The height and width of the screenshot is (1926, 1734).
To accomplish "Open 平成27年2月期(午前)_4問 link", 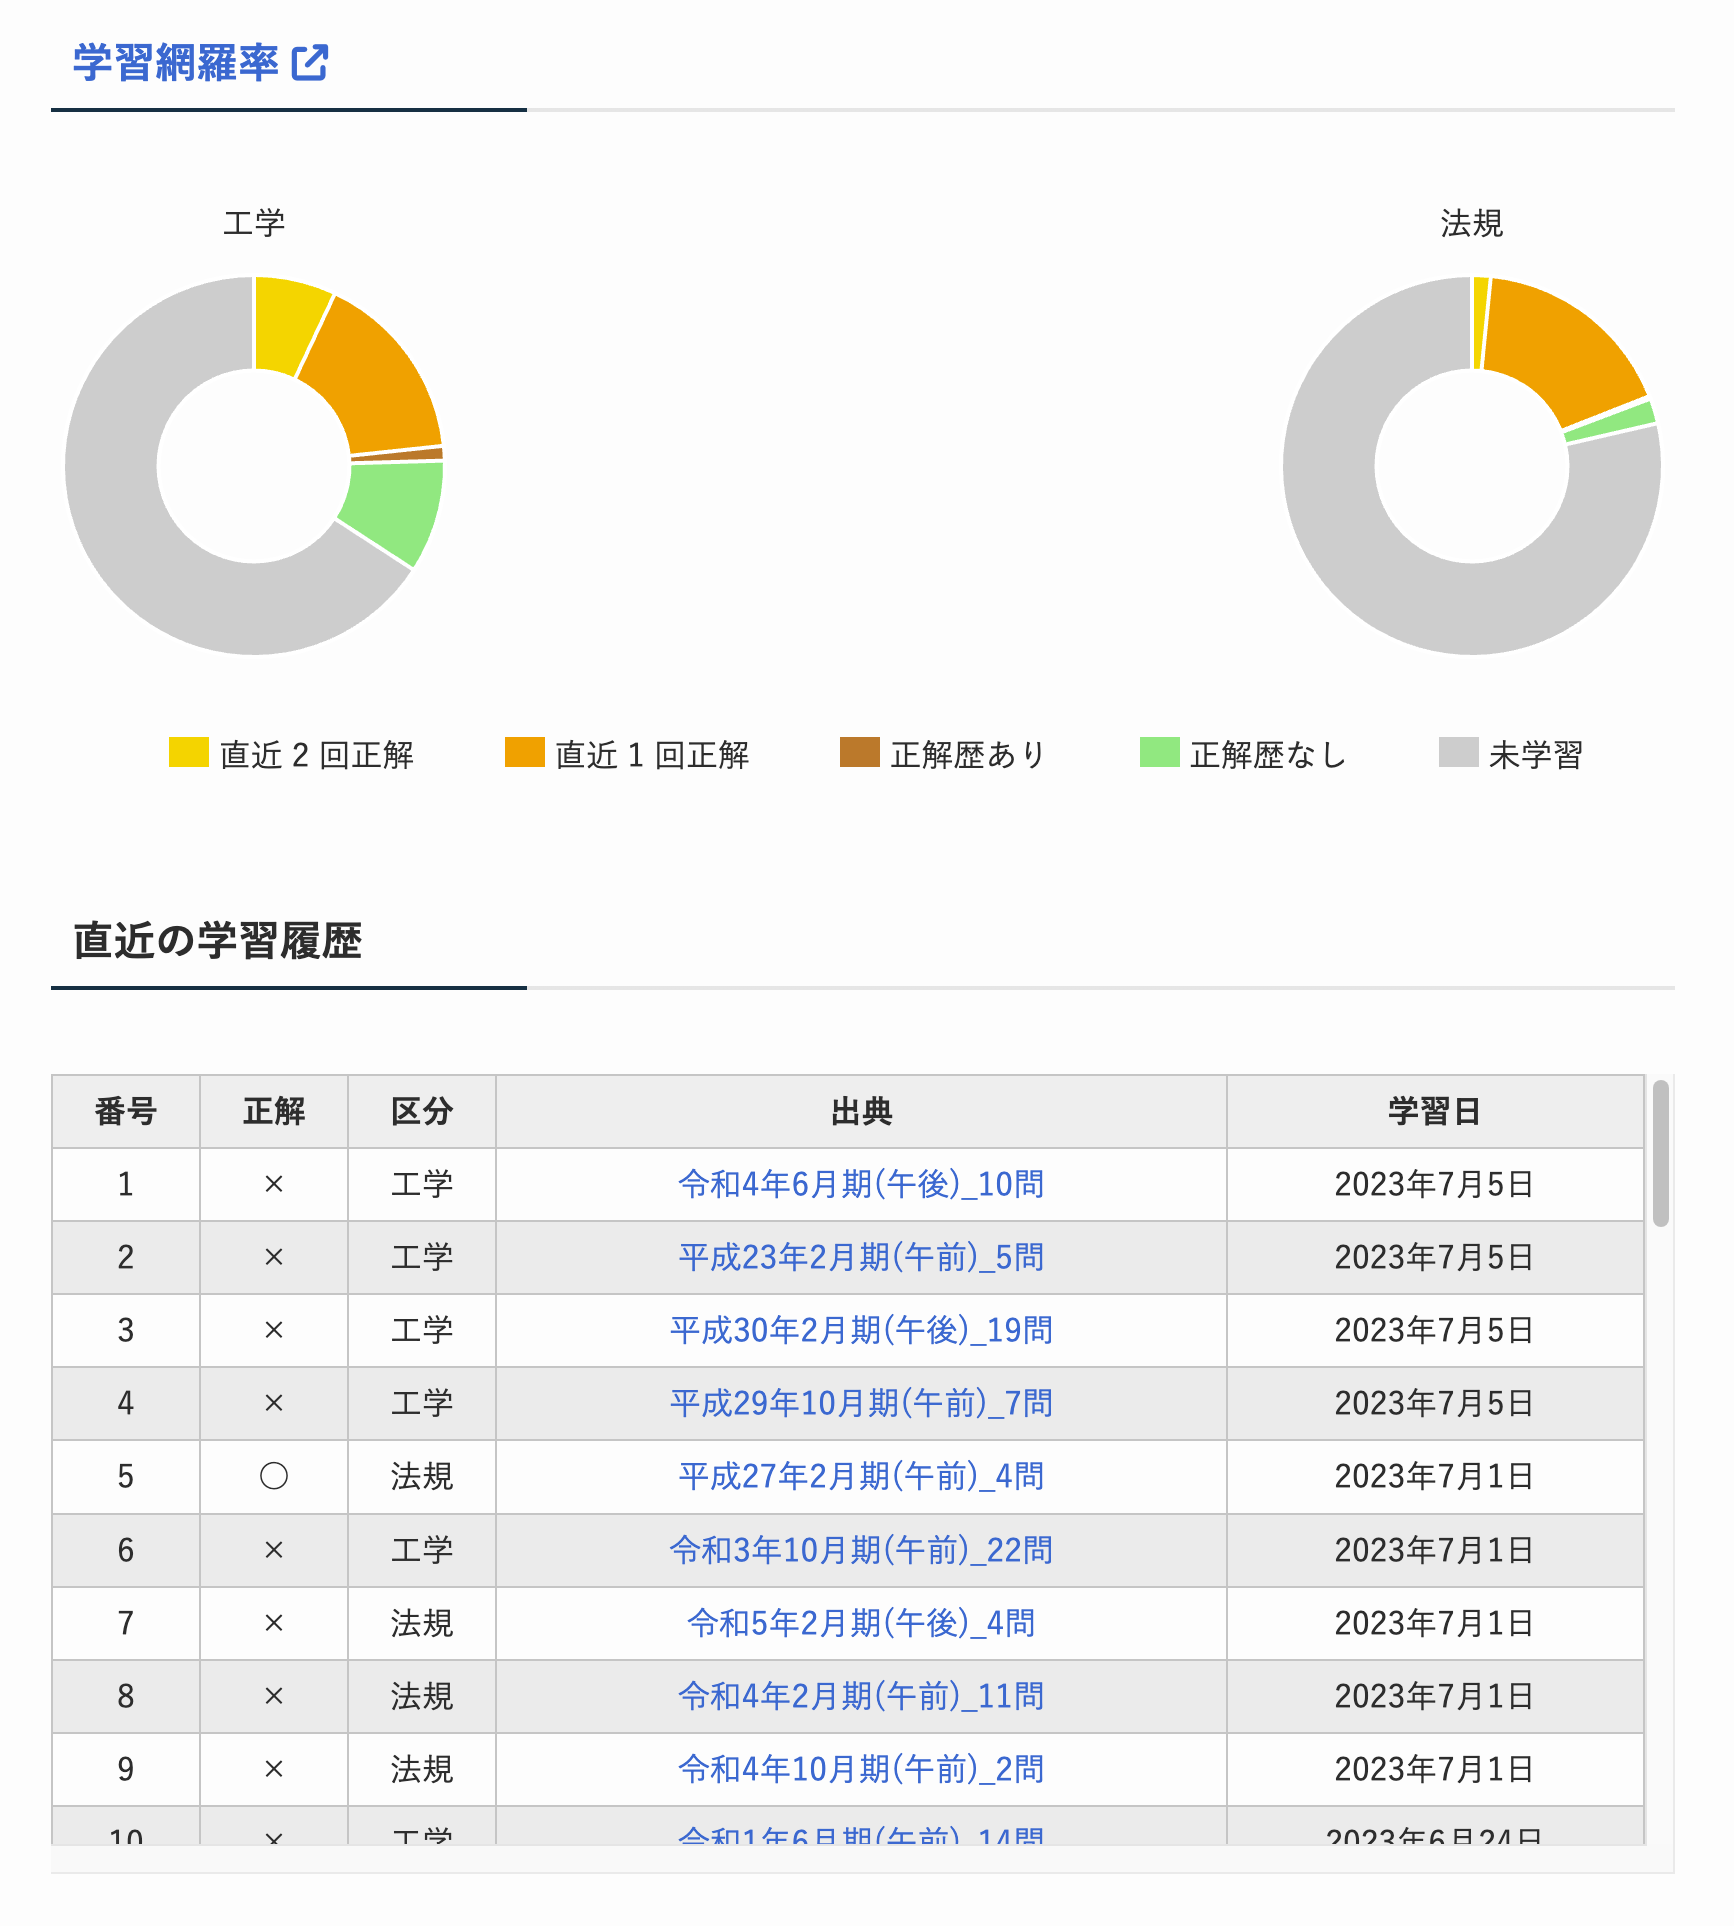I will [x=860, y=1476].
